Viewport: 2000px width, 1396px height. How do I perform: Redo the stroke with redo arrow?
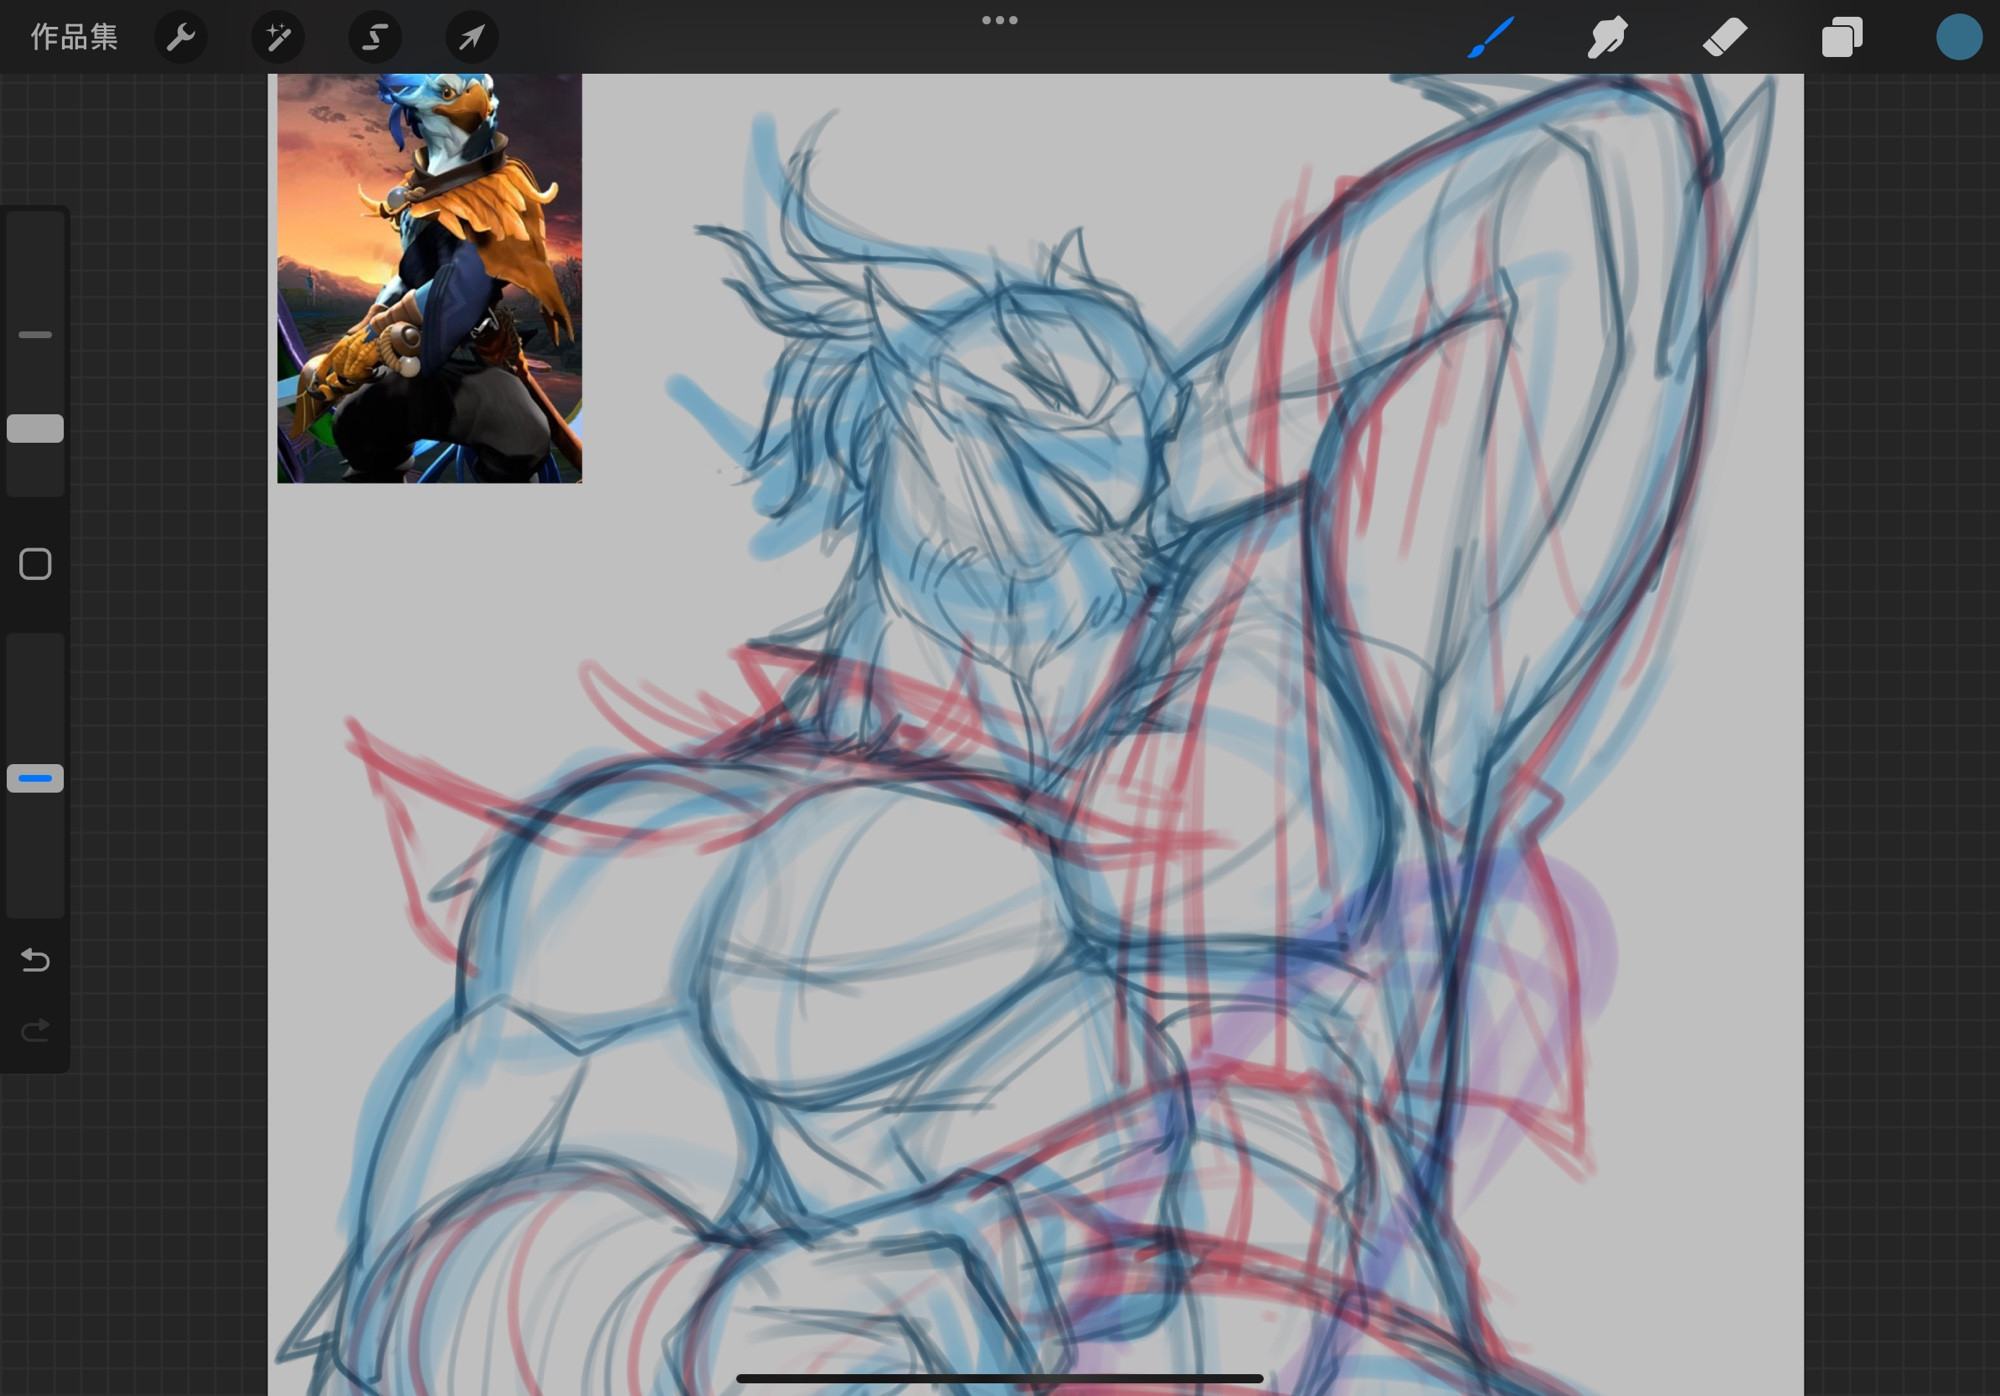pyautogui.click(x=35, y=1030)
